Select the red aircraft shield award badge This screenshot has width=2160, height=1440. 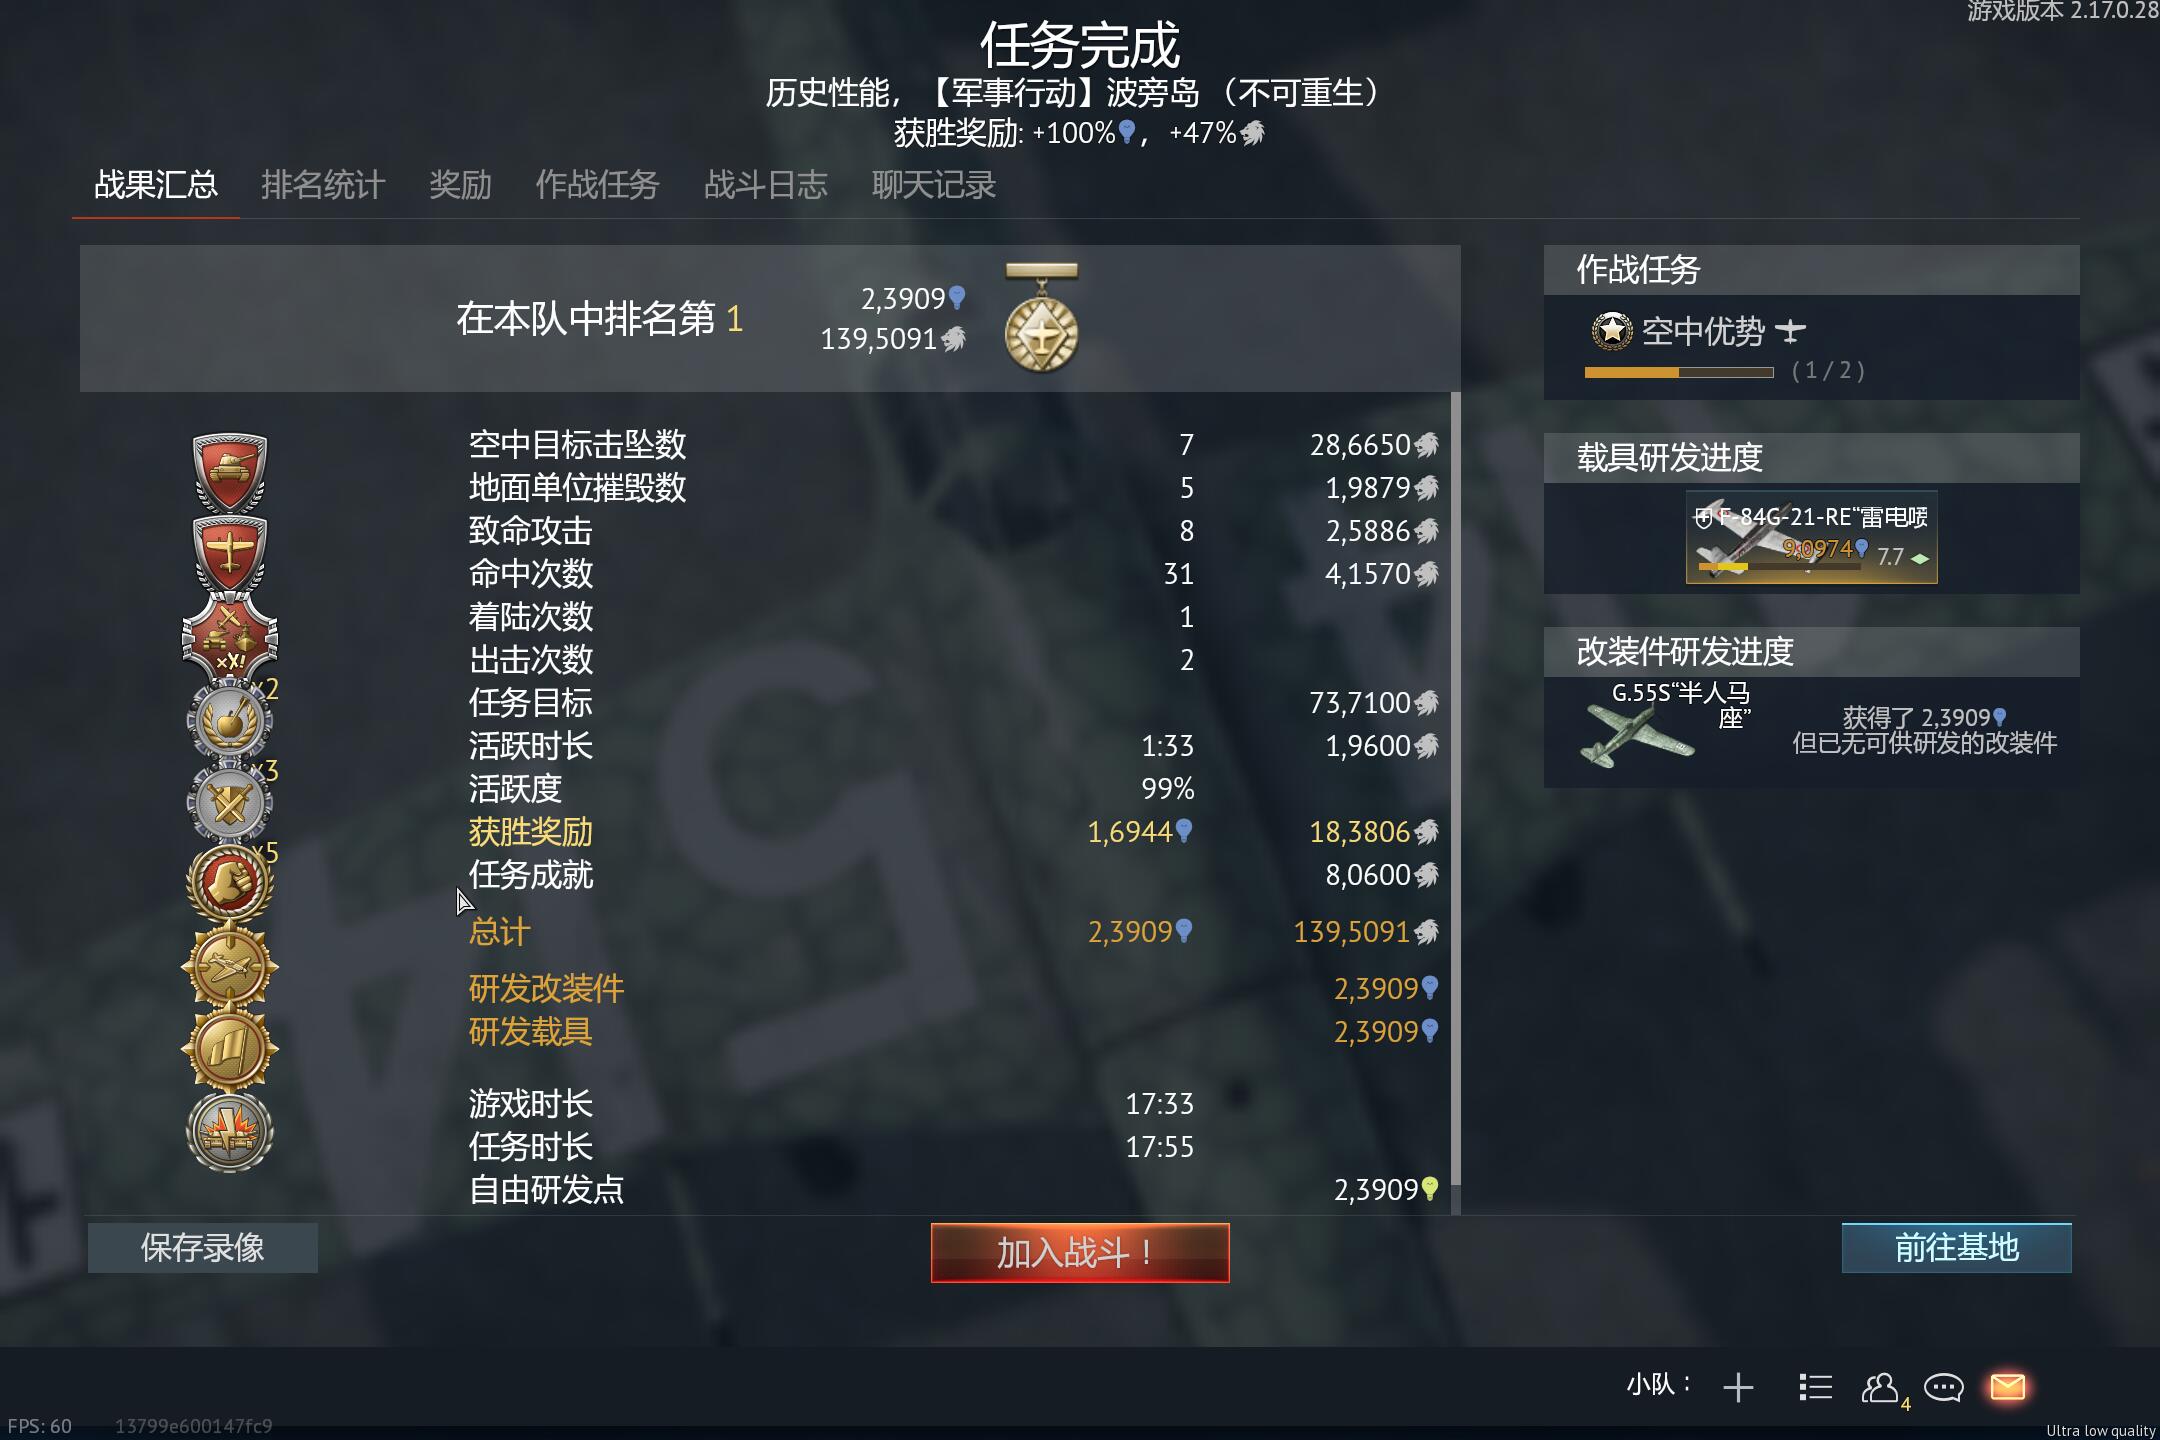coord(230,553)
